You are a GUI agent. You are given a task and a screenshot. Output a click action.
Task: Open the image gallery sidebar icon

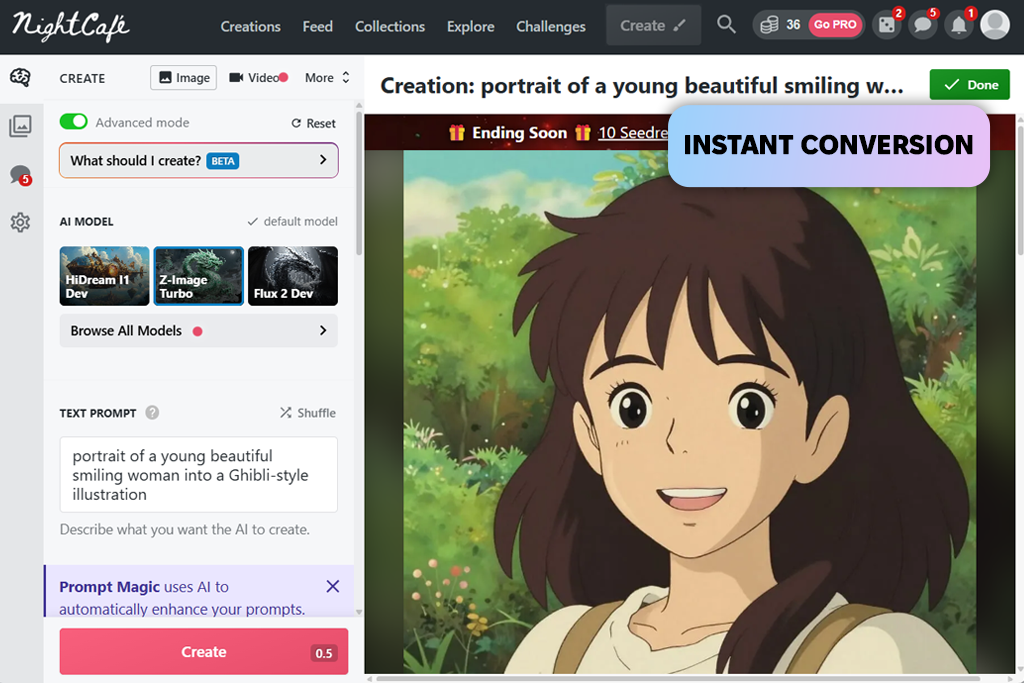(x=20, y=126)
